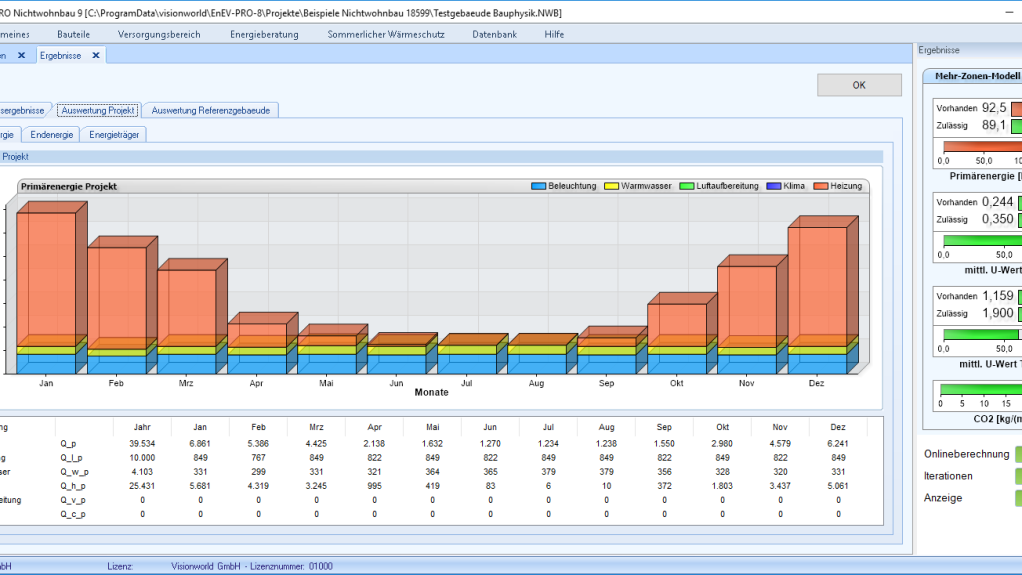The image size is (1022, 575).
Task: Click the Beleuchtung blue legend swatch
Action: click(x=538, y=186)
